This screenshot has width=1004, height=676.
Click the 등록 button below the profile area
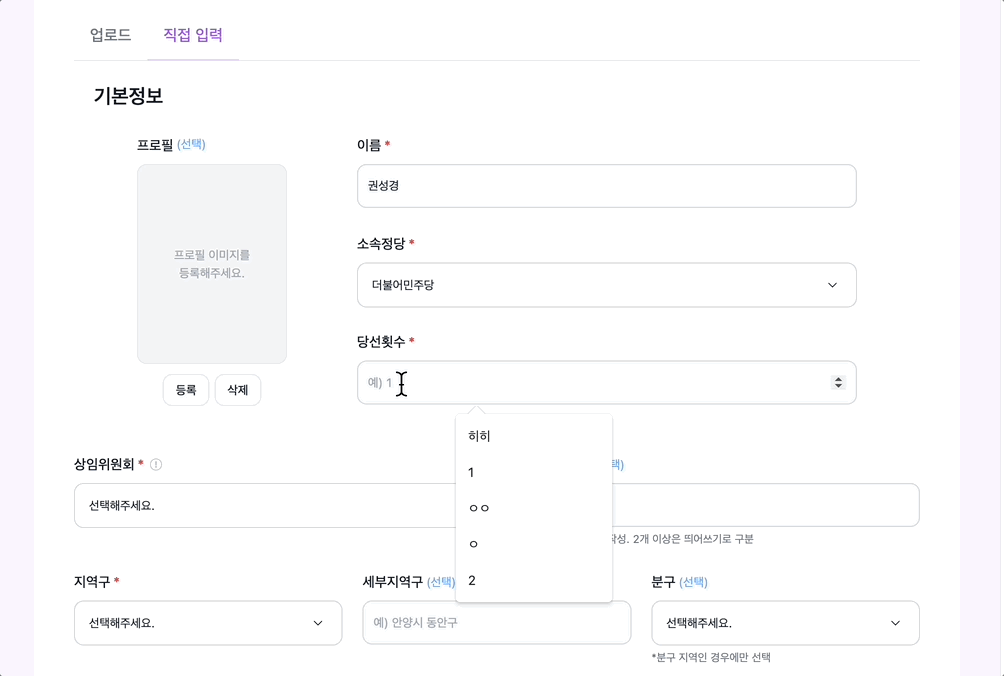[186, 390]
